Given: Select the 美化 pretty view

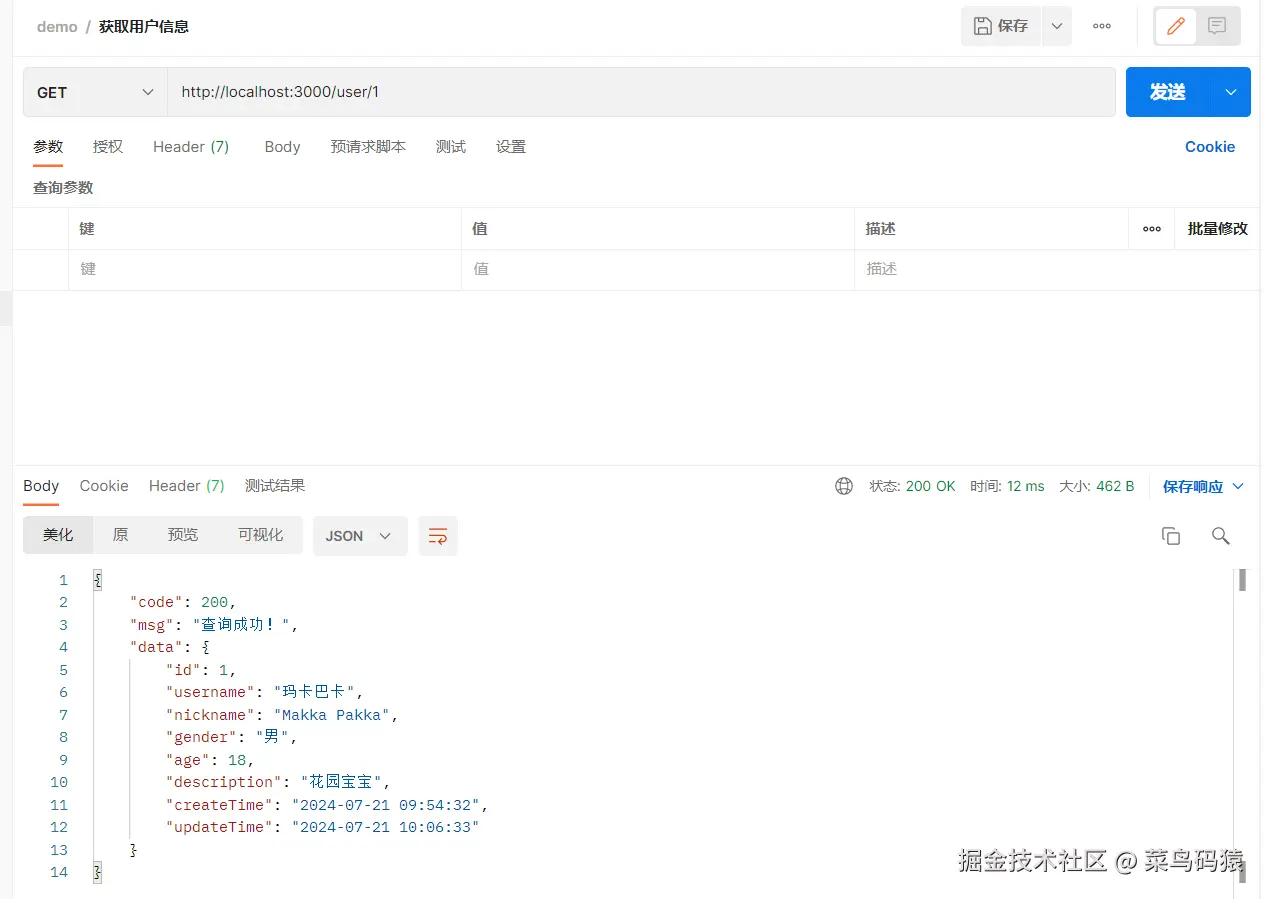Looking at the screenshot, I should pos(58,535).
